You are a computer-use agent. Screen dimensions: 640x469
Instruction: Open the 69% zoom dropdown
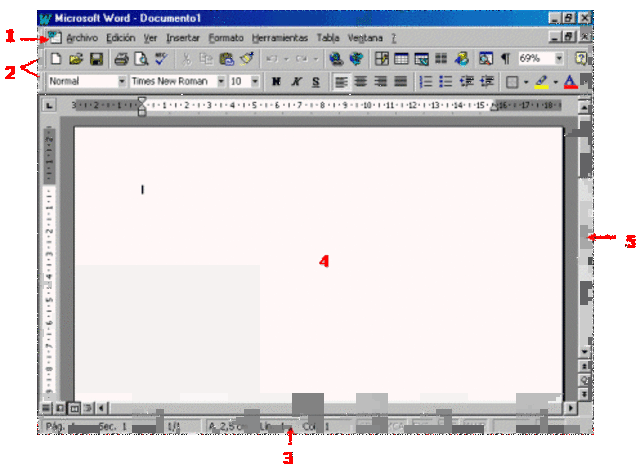[559, 59]
